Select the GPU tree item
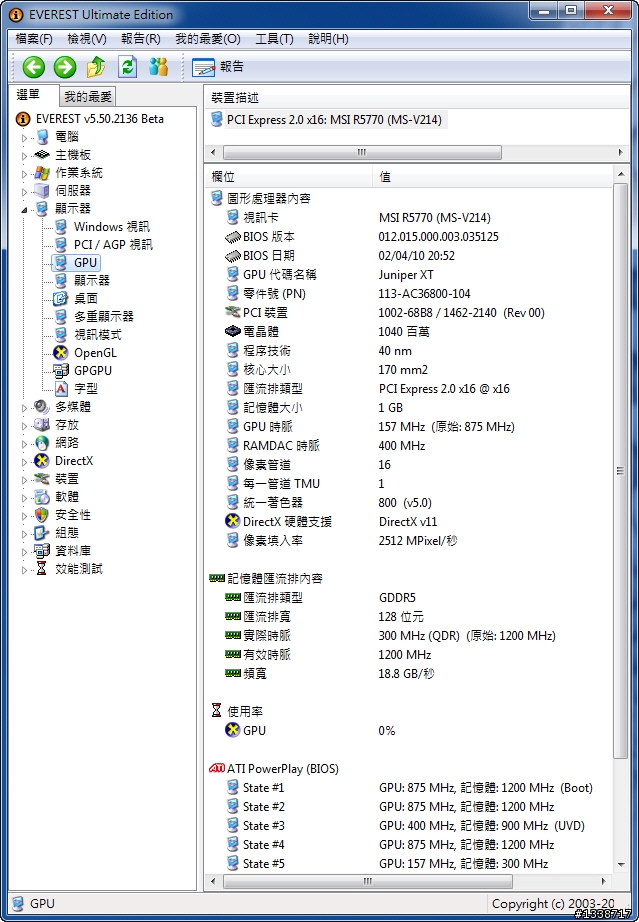This screenshot has height=922, width=639. (85, 263)
